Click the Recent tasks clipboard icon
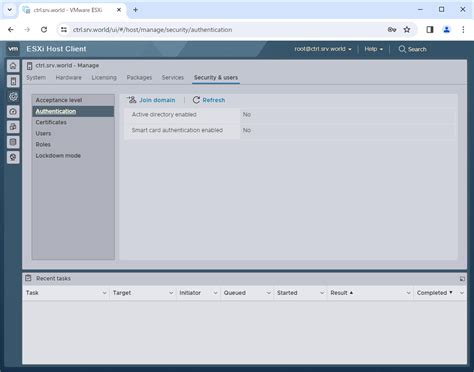The width and height of the screenshot is (474, 372). coord(28,278)
